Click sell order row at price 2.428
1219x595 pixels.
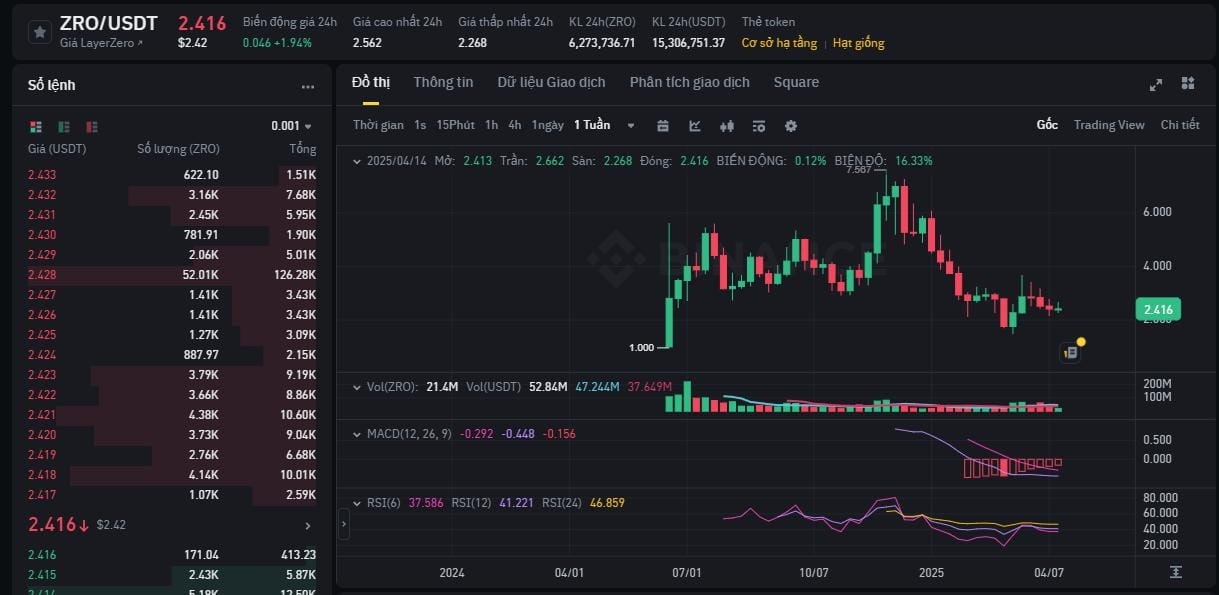click(x=172, y=275)
